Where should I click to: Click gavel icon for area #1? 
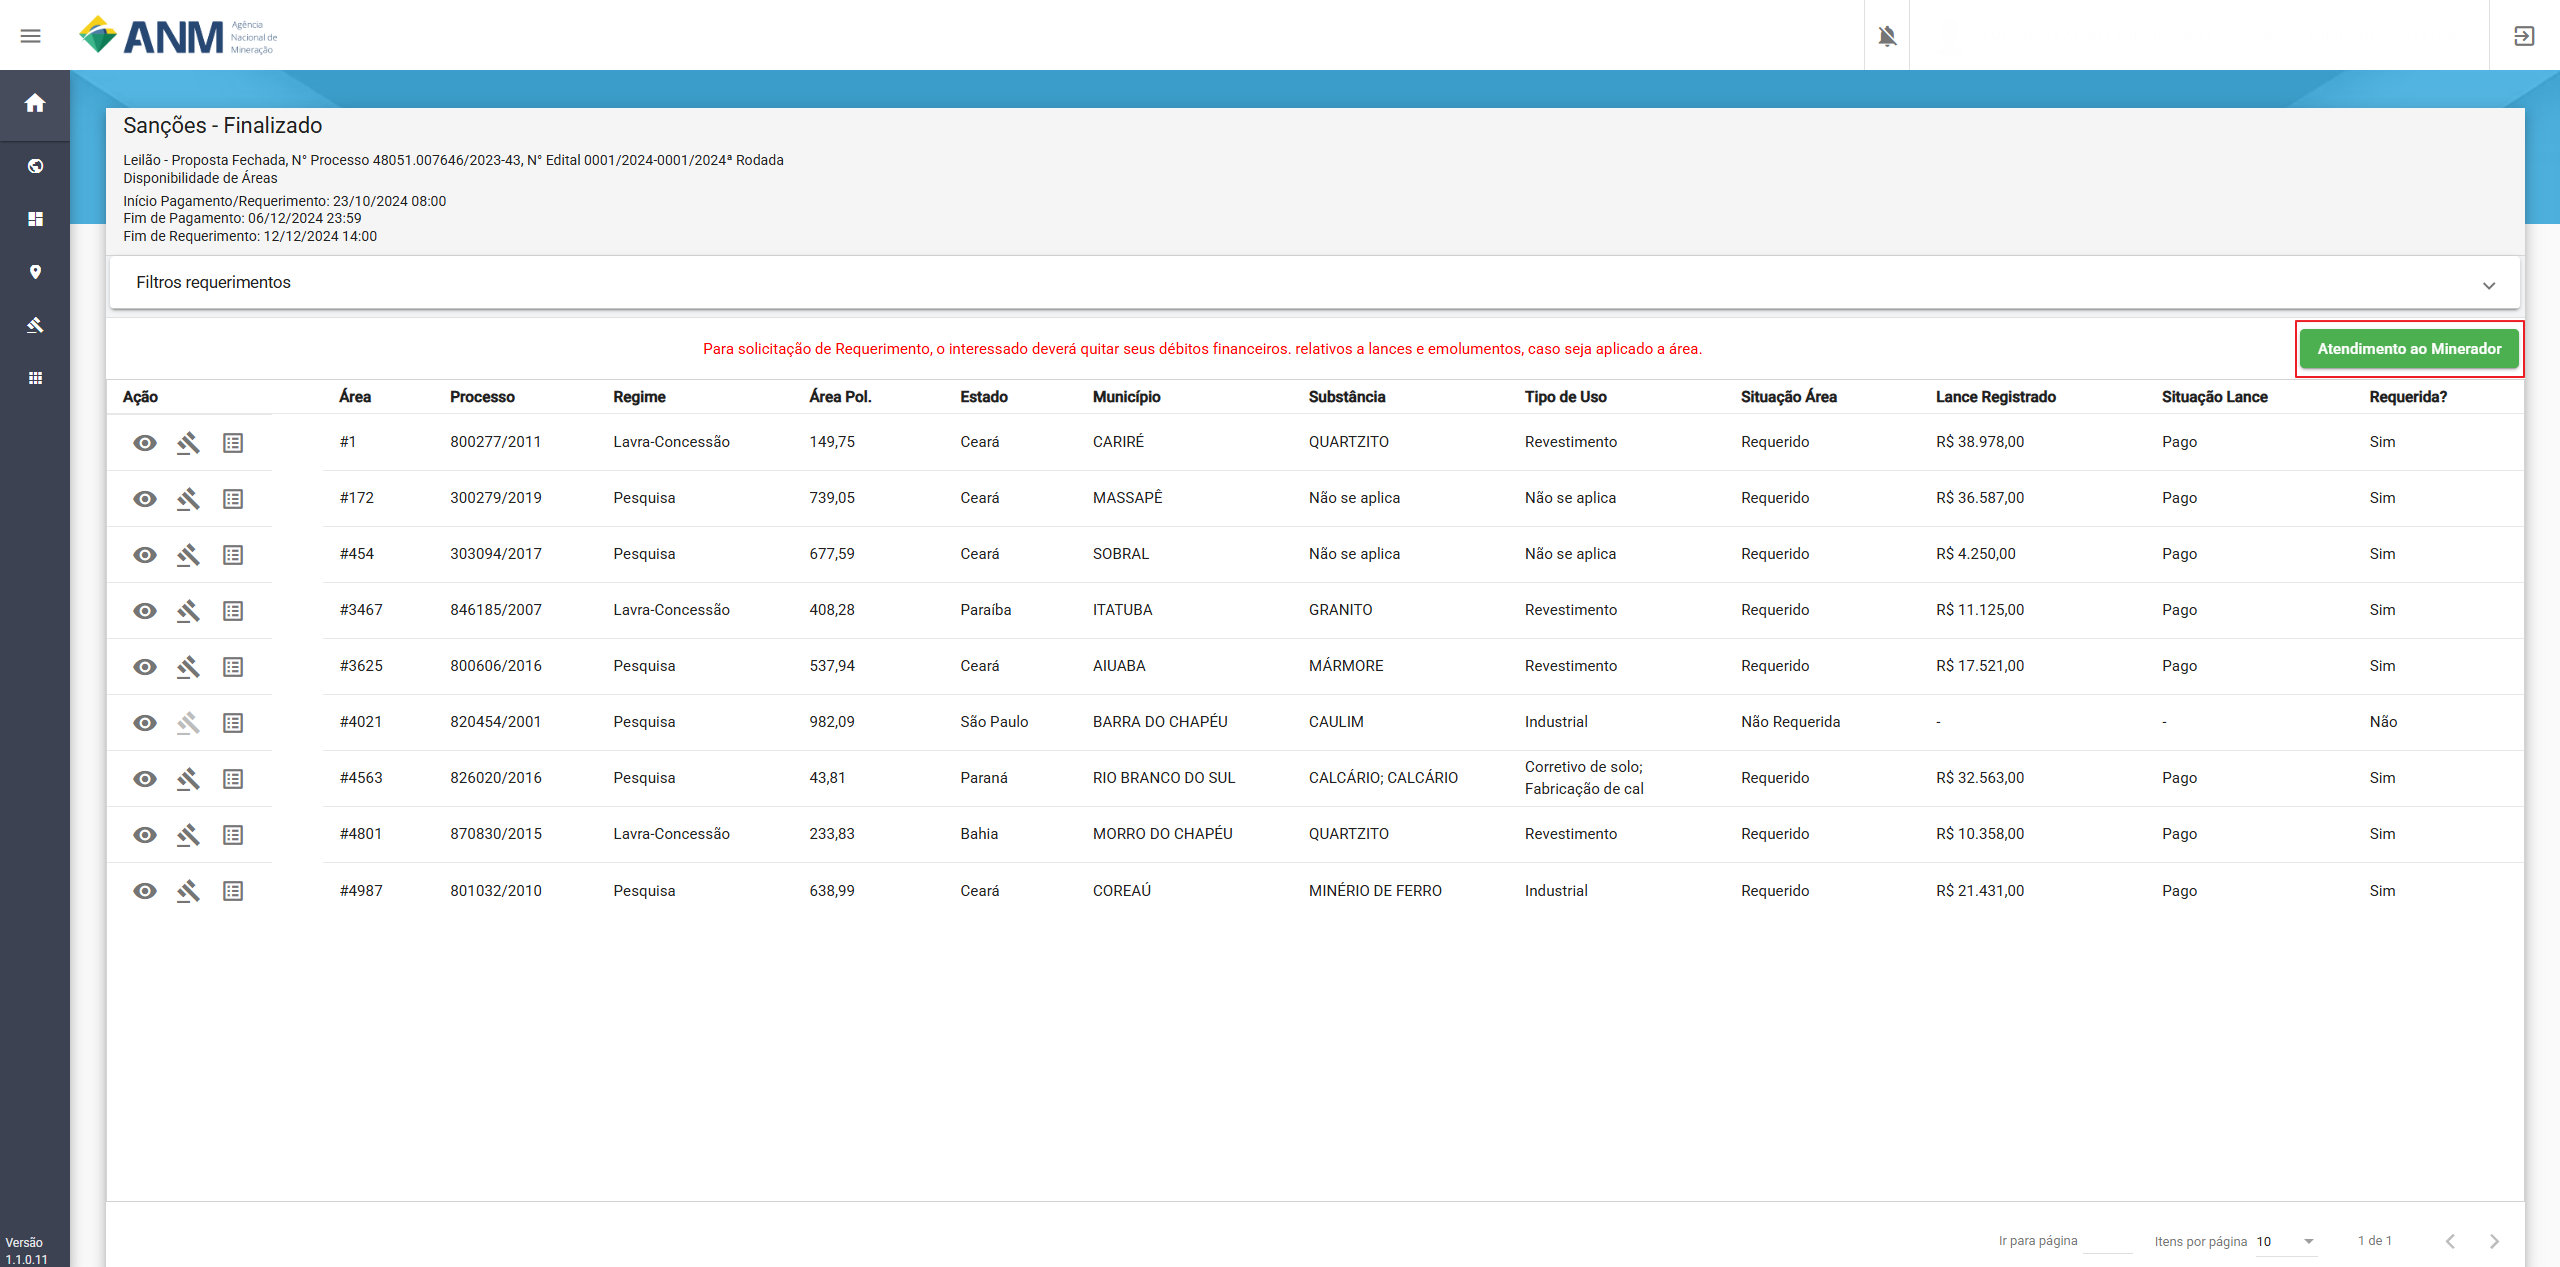pyautogui.click(x=189, y=443)
